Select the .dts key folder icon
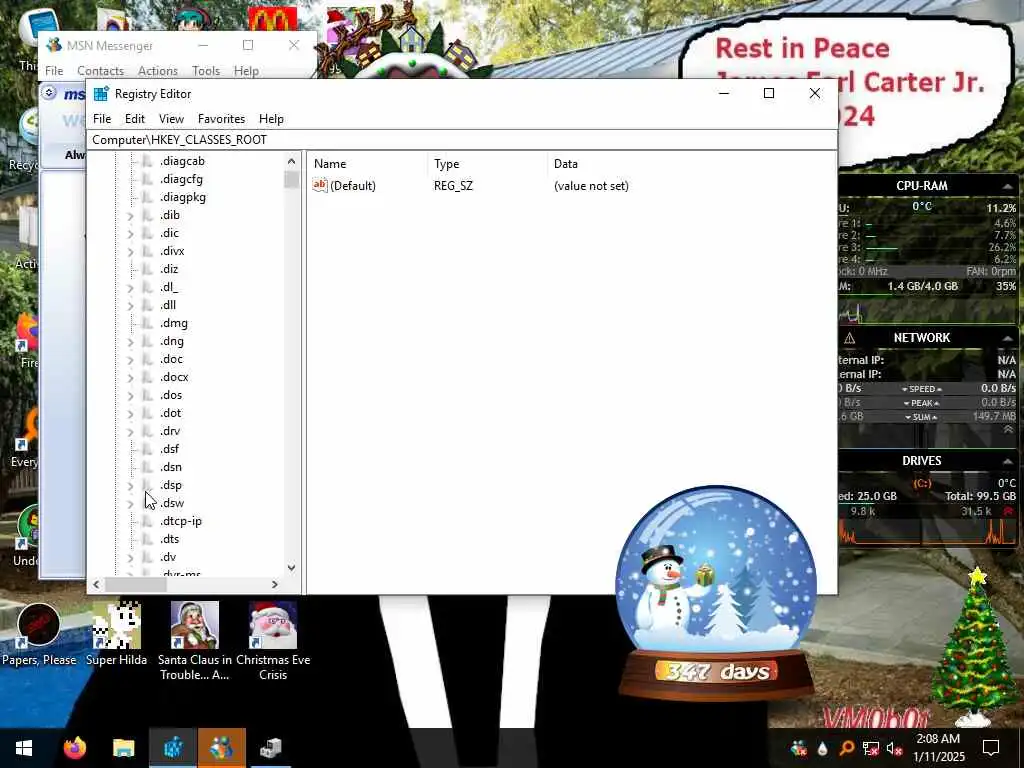Viewport: 1024px width, 768px height. (148, 539)
